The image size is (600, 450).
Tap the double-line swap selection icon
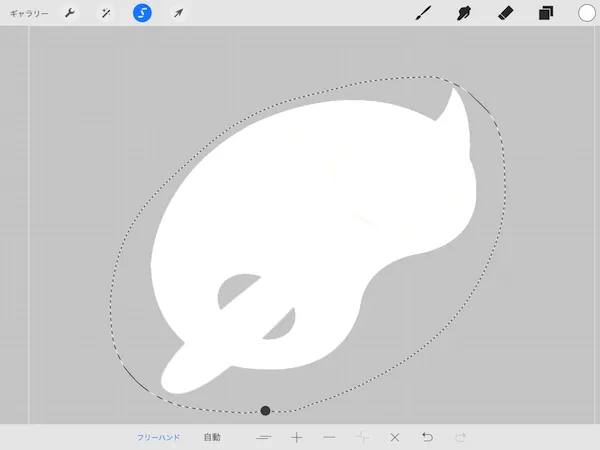pyautogui.click(x=264, y=437)
